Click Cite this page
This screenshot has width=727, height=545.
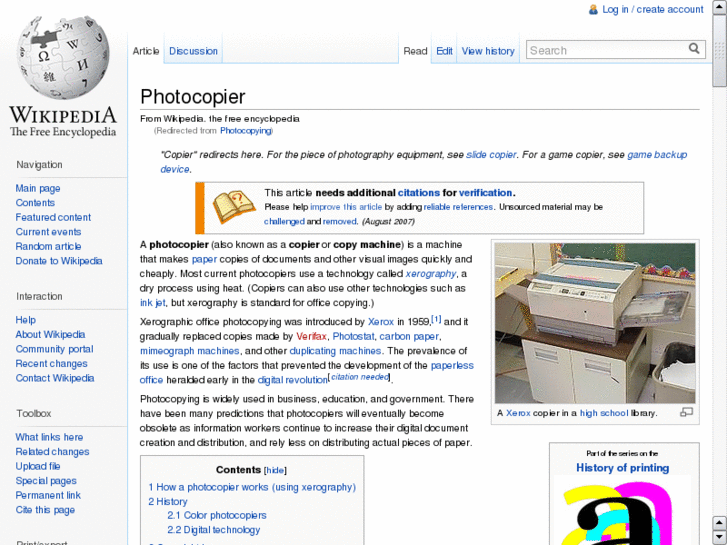pos(45,510)
